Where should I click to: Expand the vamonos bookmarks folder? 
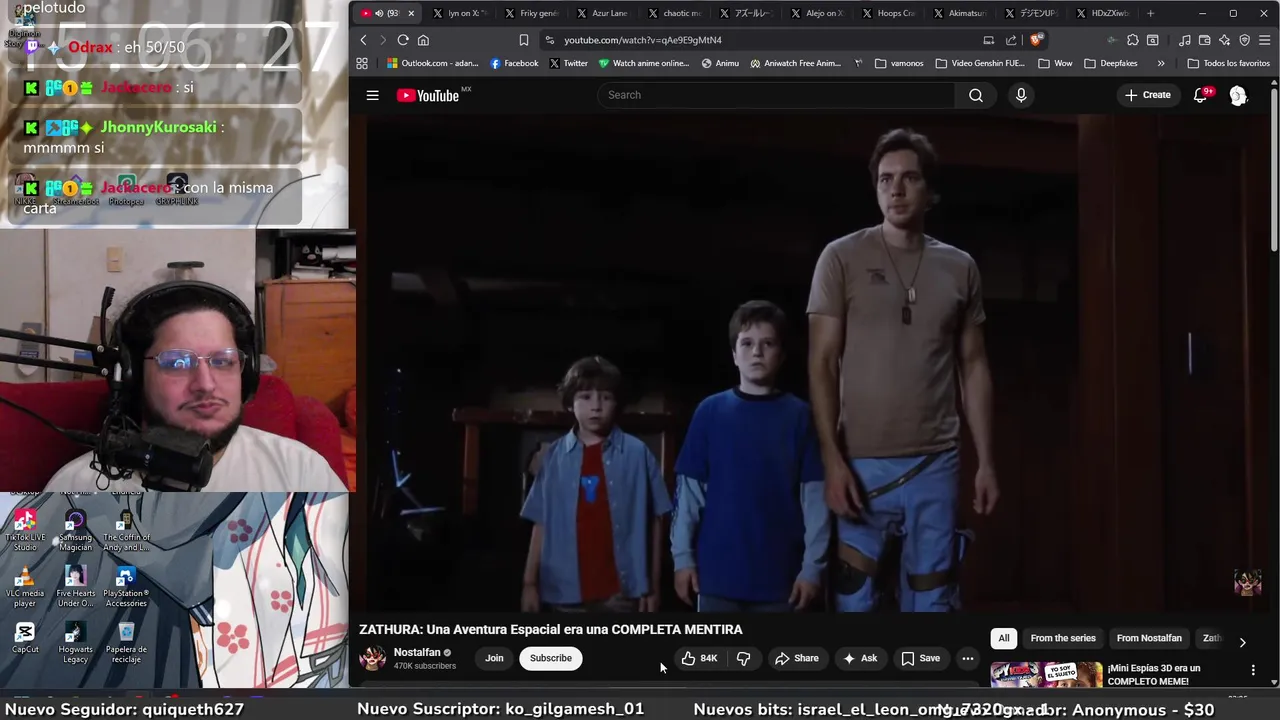pyautogui.click(x=899, y=63)
